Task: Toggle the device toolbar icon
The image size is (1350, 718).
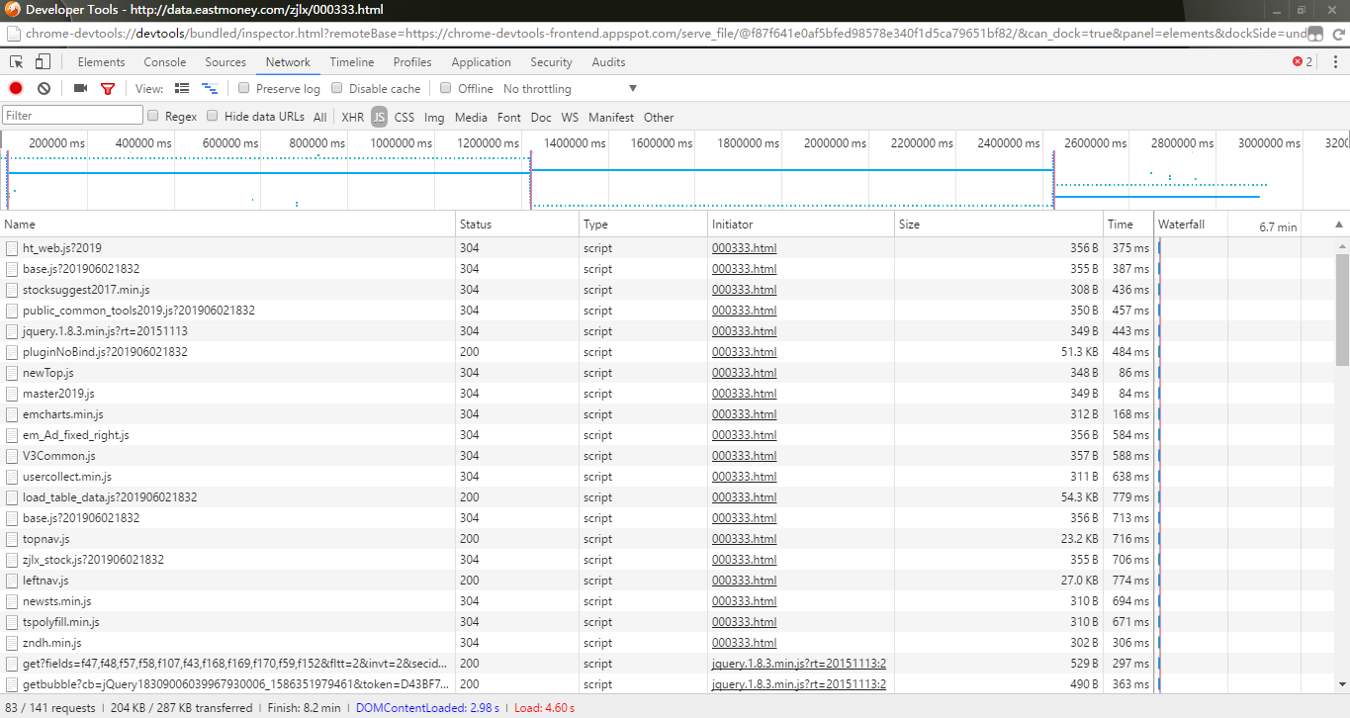Action: pos(42,62)
